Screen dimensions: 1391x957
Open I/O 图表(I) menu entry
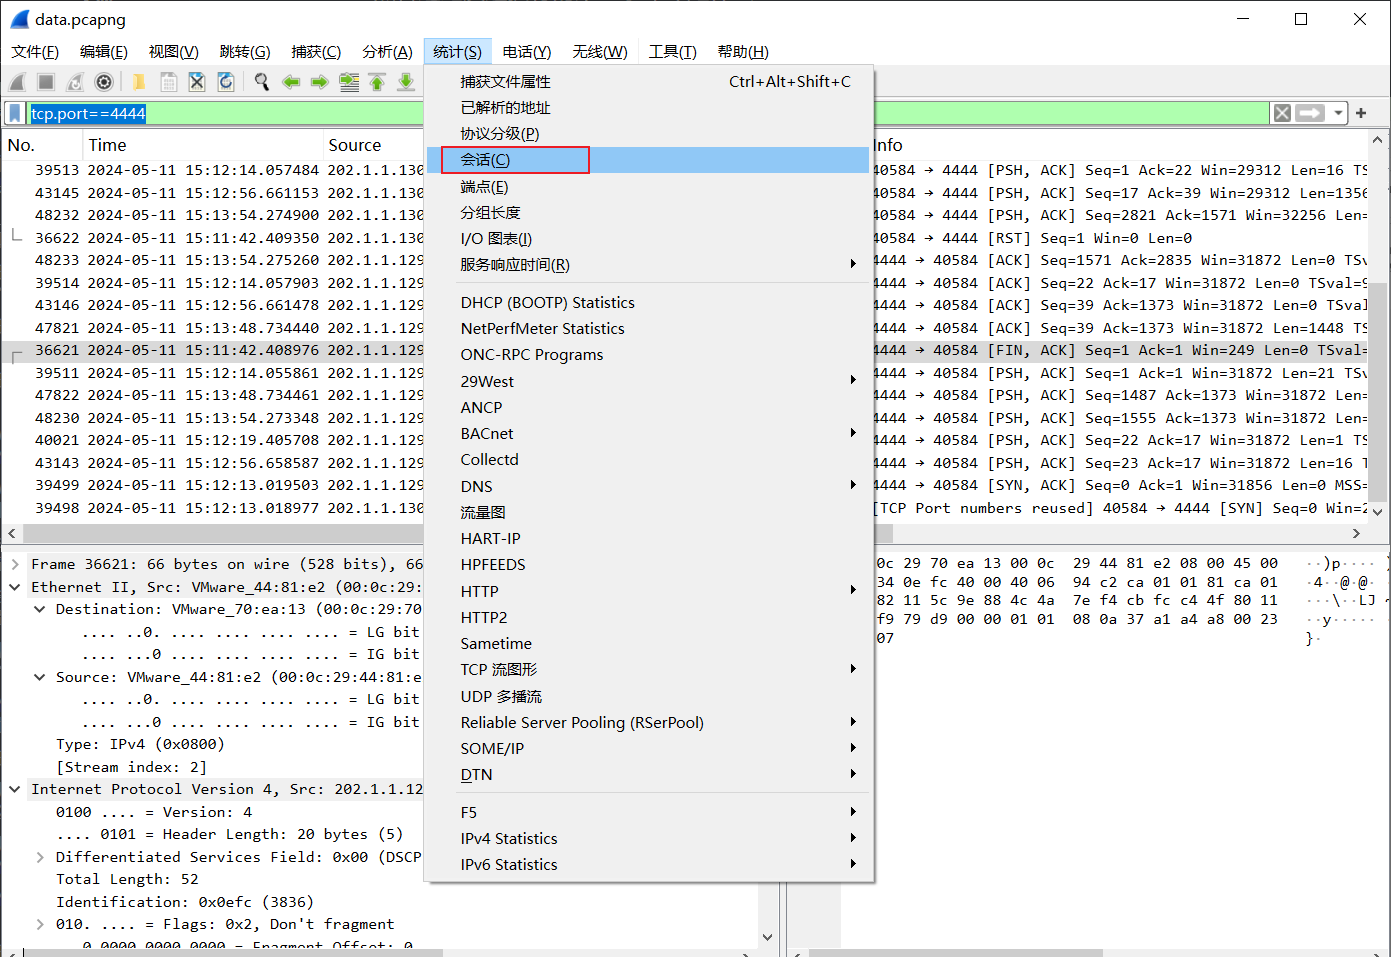[647, 239]
